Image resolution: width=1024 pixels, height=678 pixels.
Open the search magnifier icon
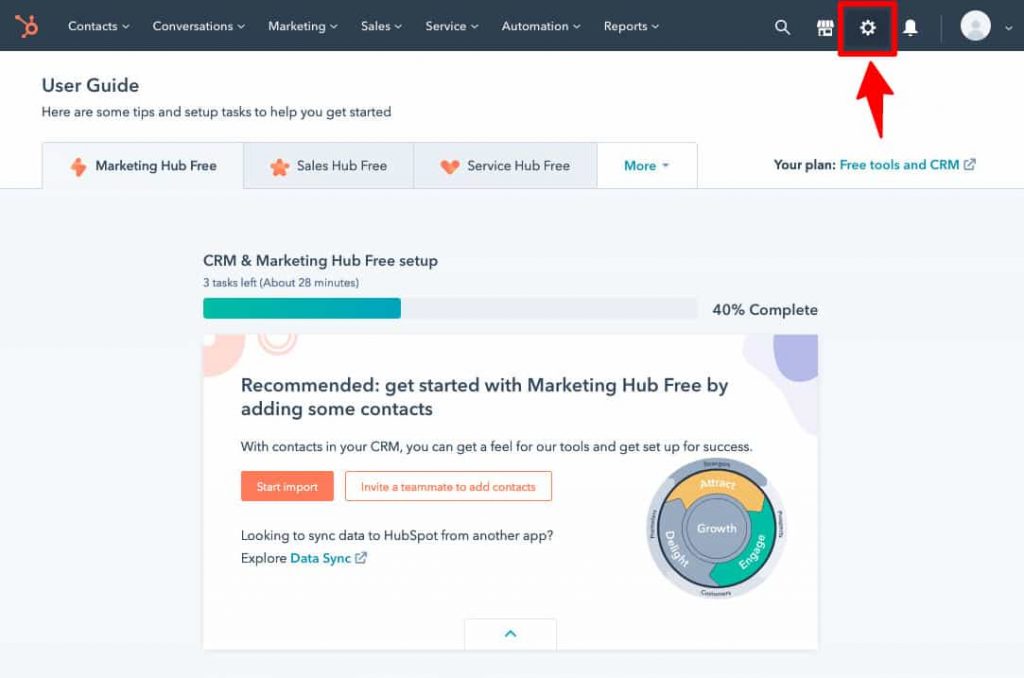coord(782,27)
